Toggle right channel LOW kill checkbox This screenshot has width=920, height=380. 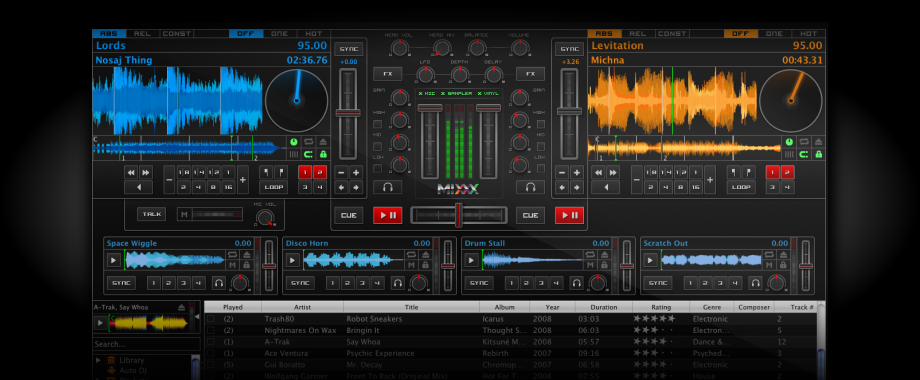[x=540, y=168]
